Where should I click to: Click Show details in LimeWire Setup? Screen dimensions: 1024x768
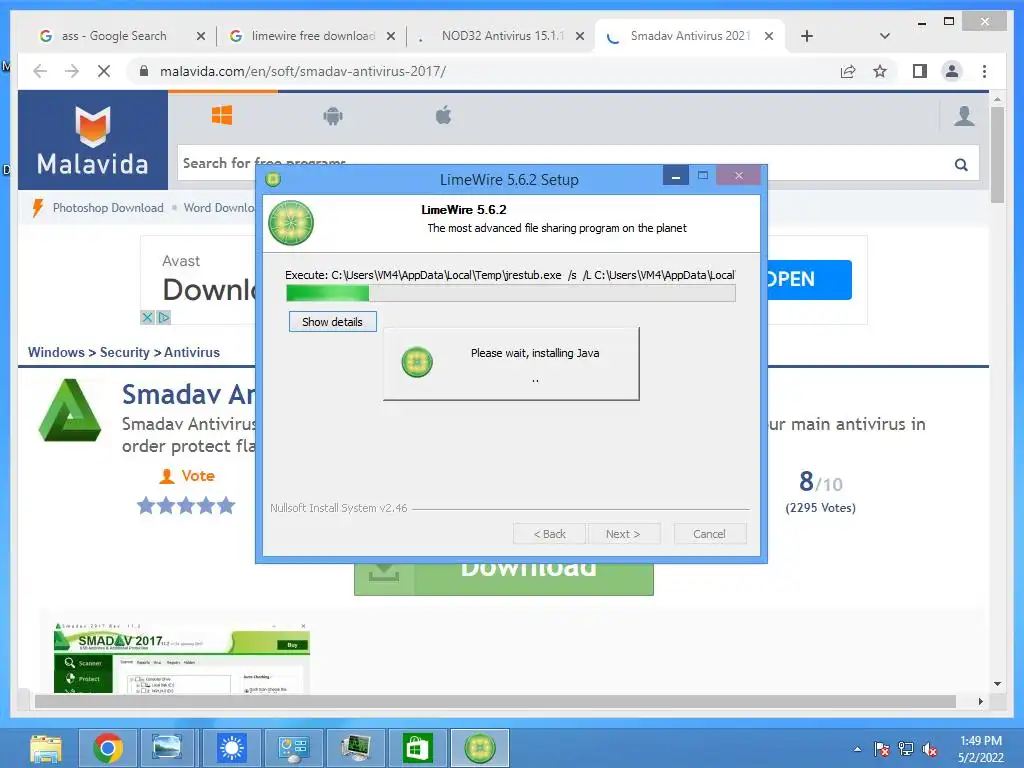(332, 322)
